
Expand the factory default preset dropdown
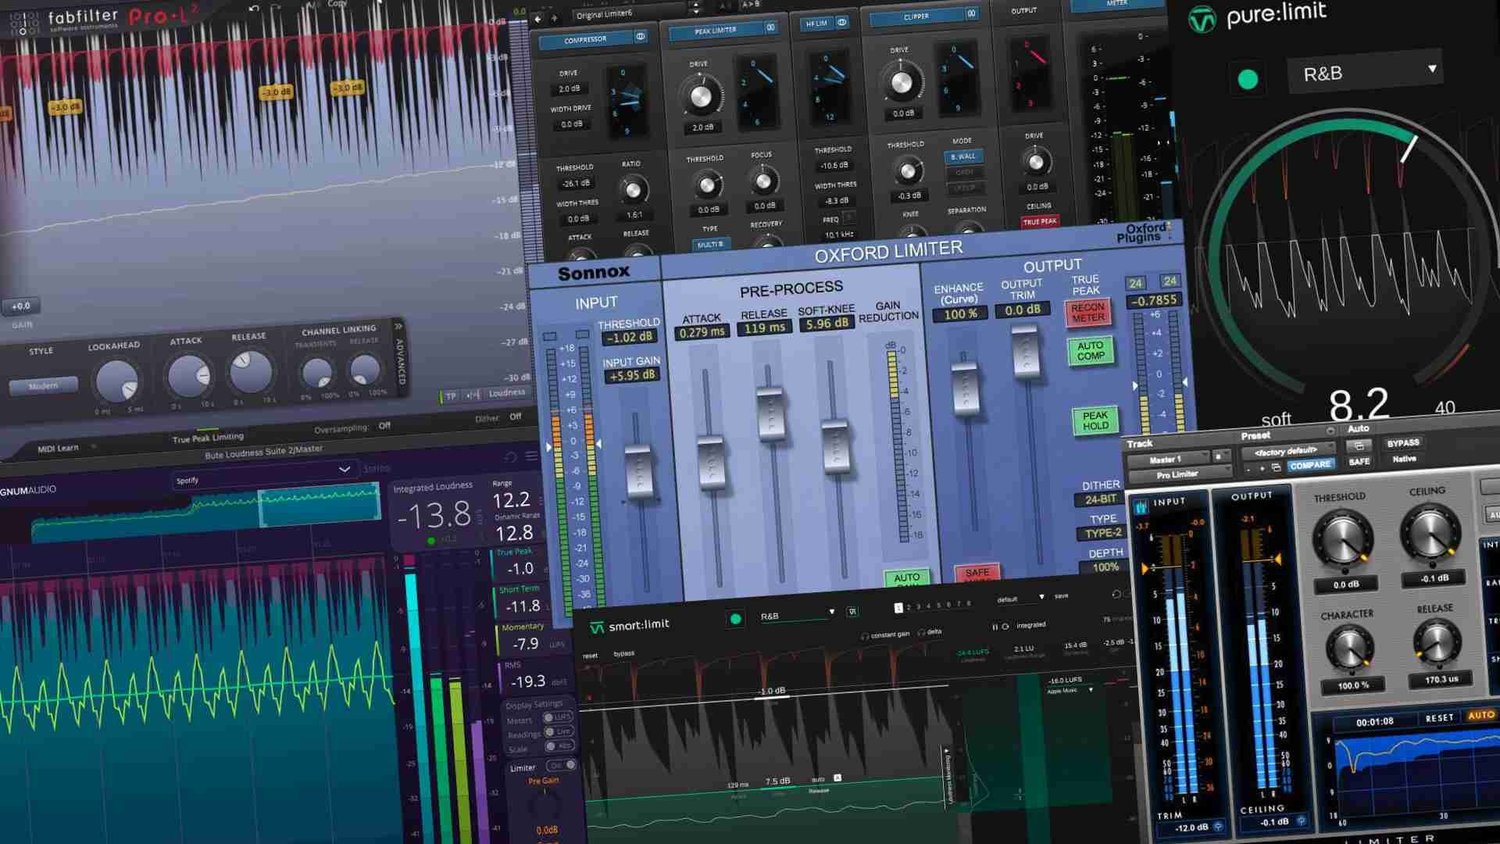tap(1286, 450)
